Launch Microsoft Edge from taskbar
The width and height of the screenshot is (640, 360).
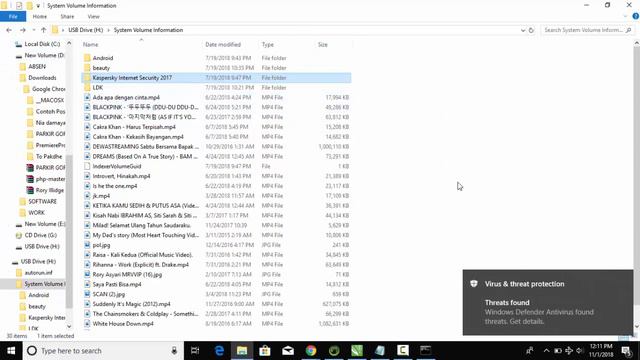(219, 351)
